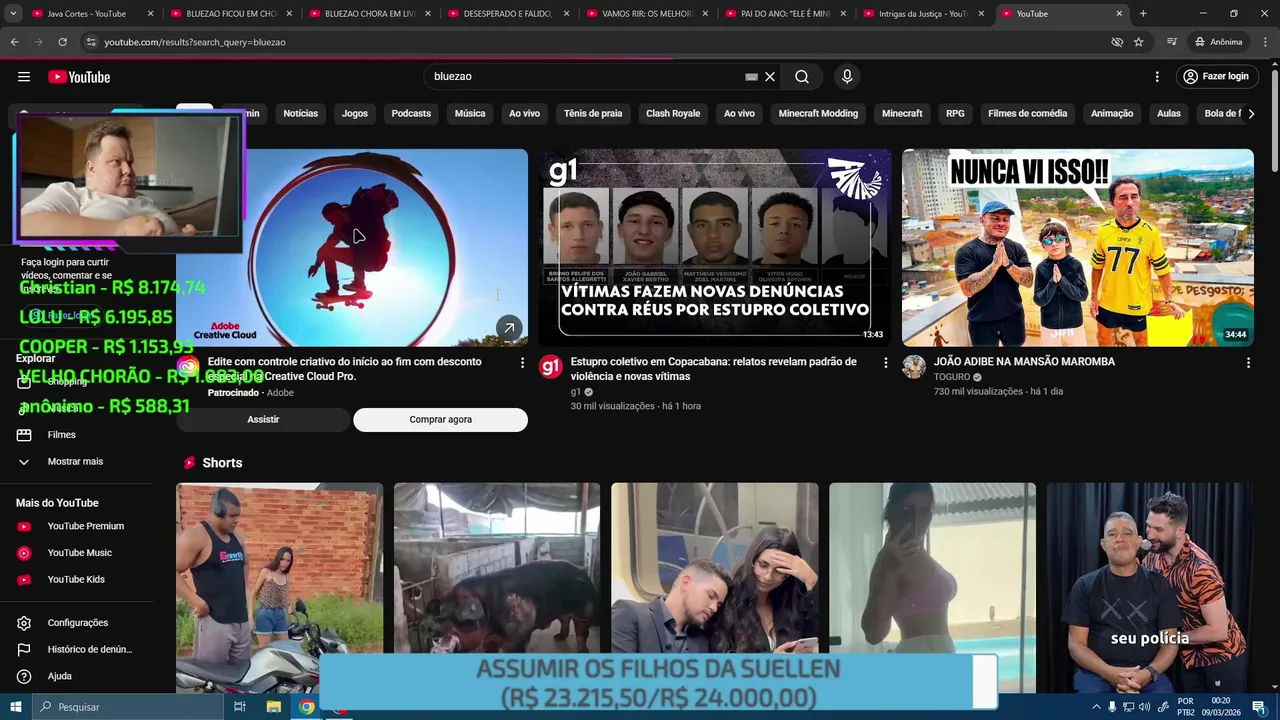This screenshot has width=1280, height=720.
Task: Click the Pesquisar taskbar search box
Action: pyautogui.click(x=128, y=707)
